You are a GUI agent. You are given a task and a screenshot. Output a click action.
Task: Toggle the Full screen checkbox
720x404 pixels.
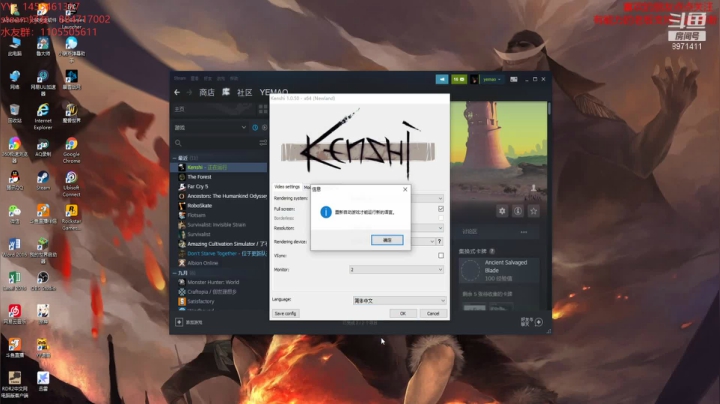click(x=441, y=209)
